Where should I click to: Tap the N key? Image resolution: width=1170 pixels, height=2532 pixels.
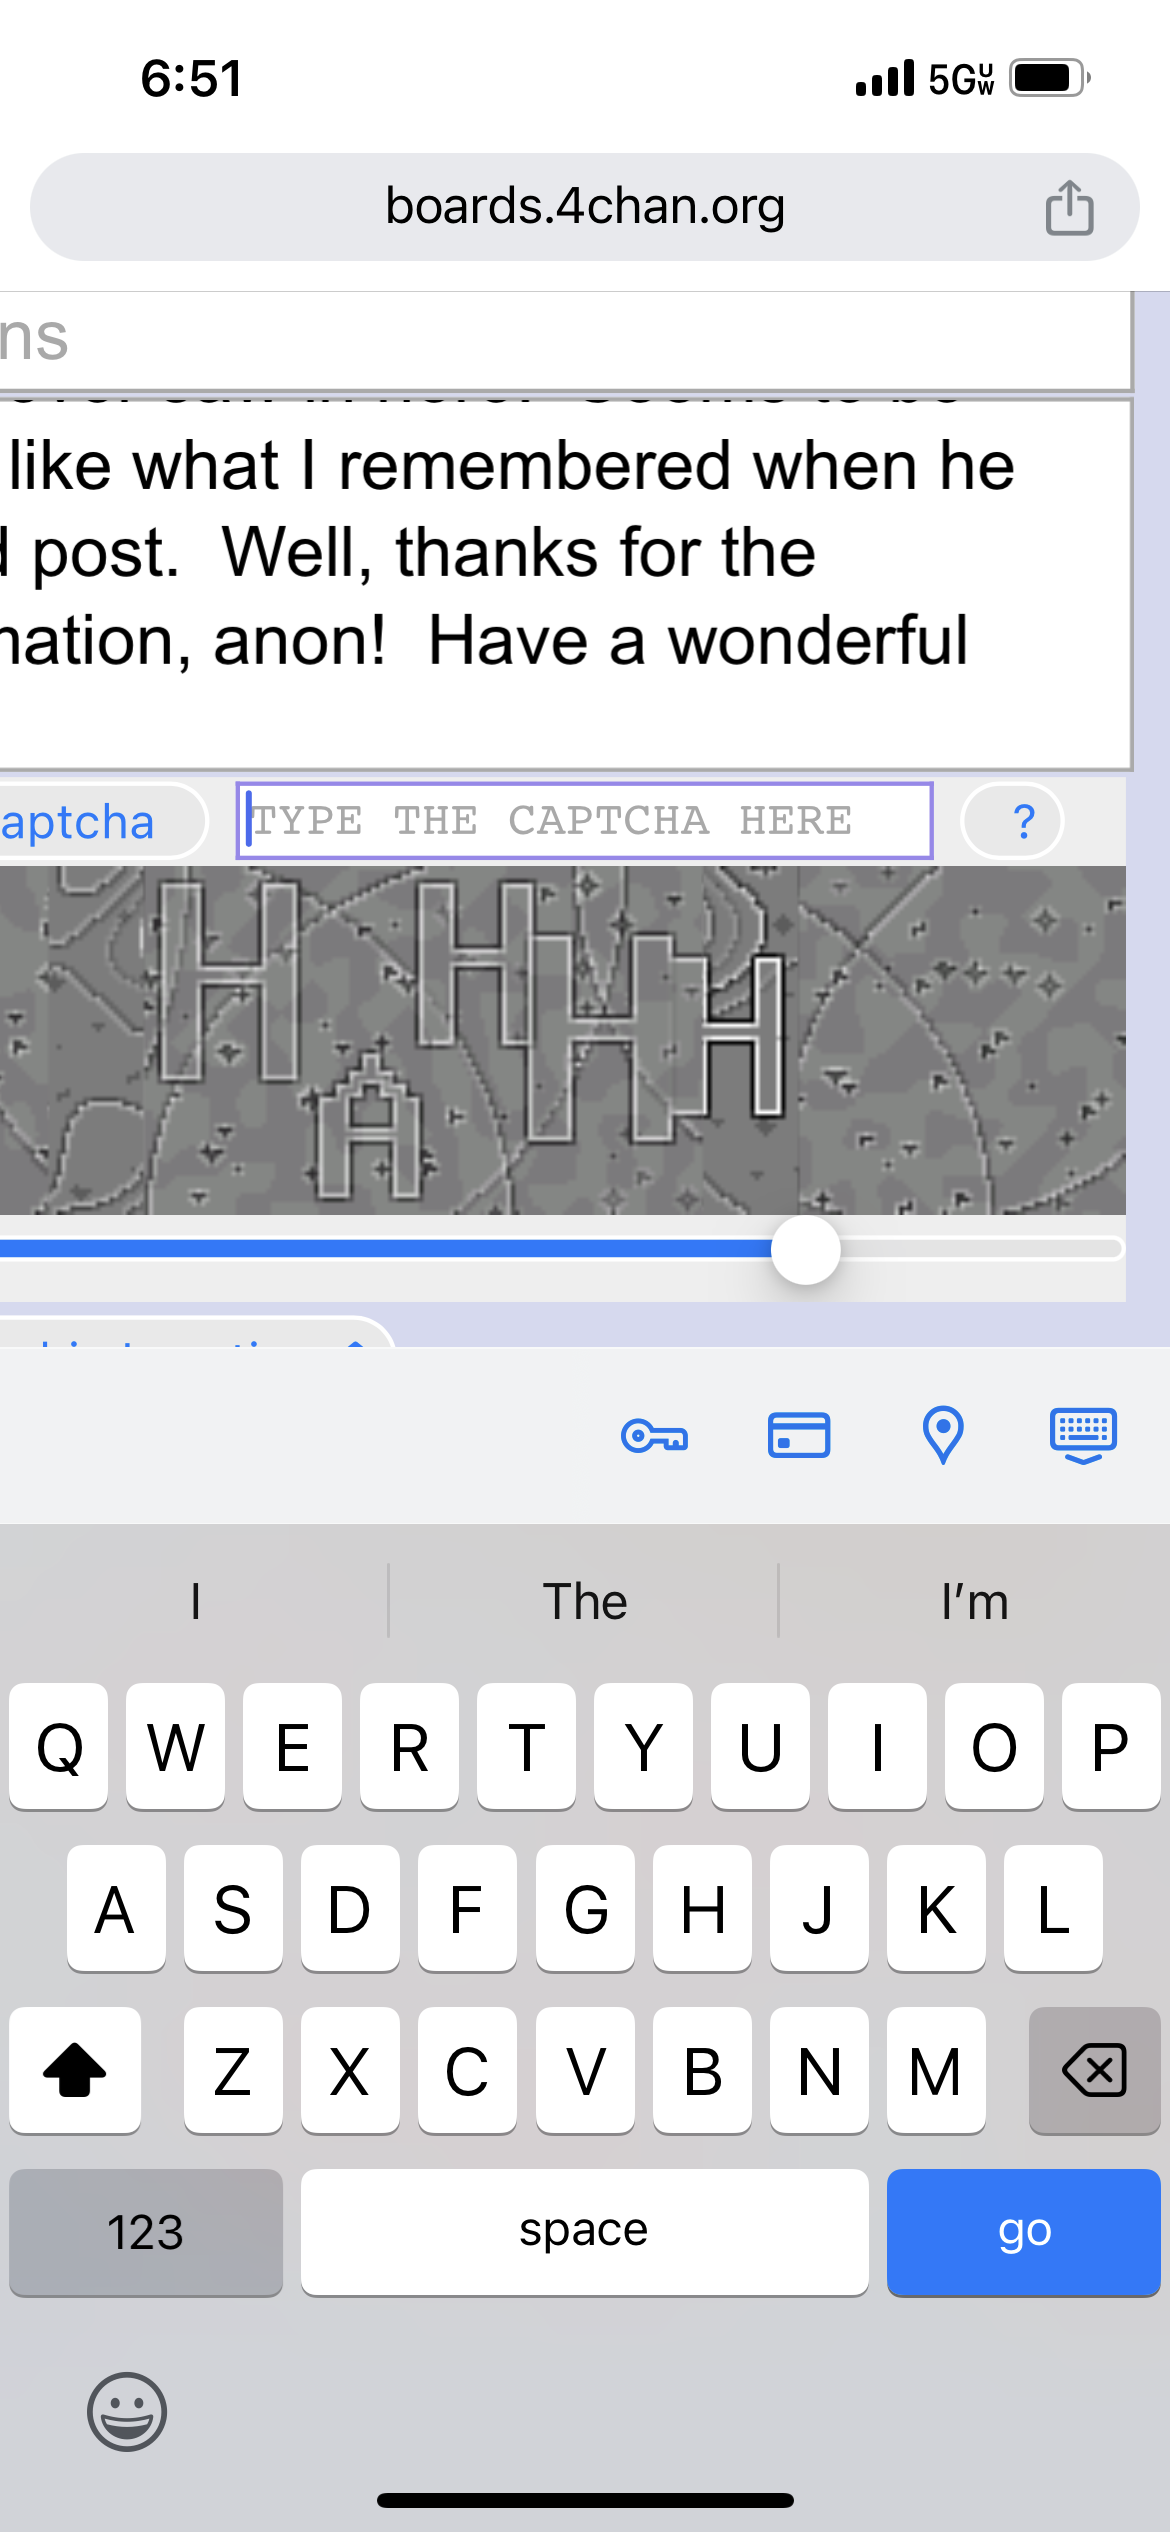point(819,2070)
